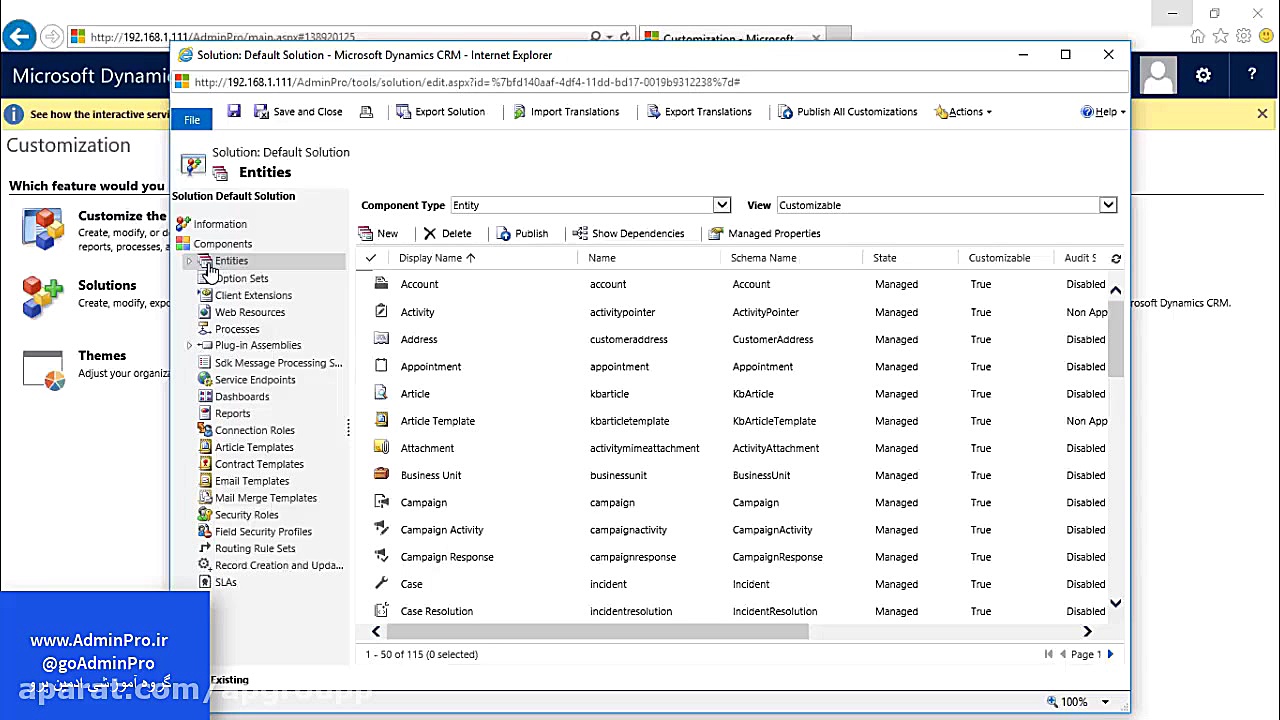This screenshot has height=720, width=1280.
Task: Click the Article Template row icon
Action: point(381,420)
